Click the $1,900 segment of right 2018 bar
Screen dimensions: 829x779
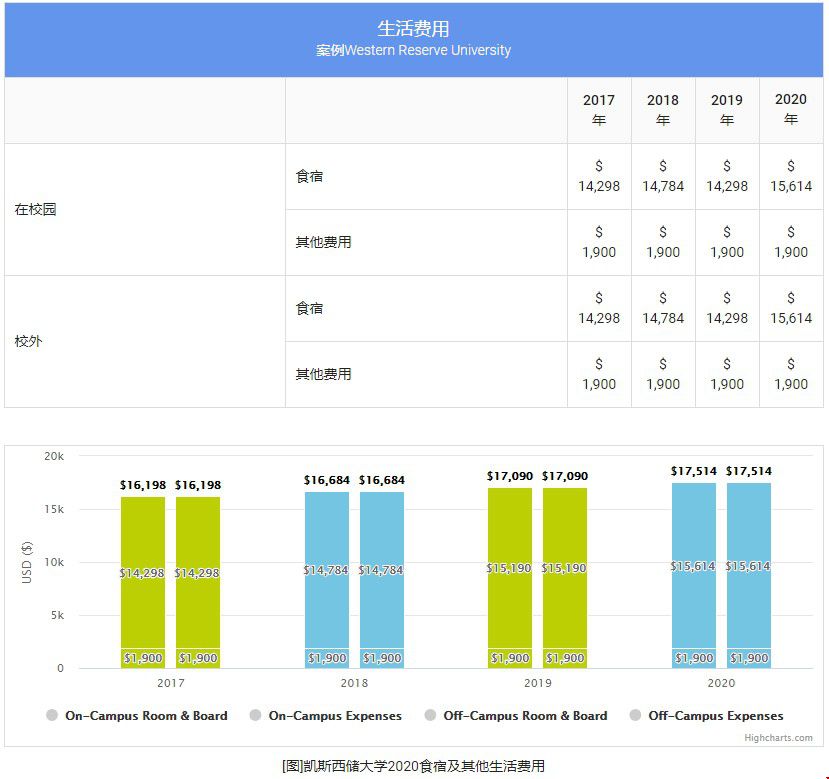click(382, 658)
